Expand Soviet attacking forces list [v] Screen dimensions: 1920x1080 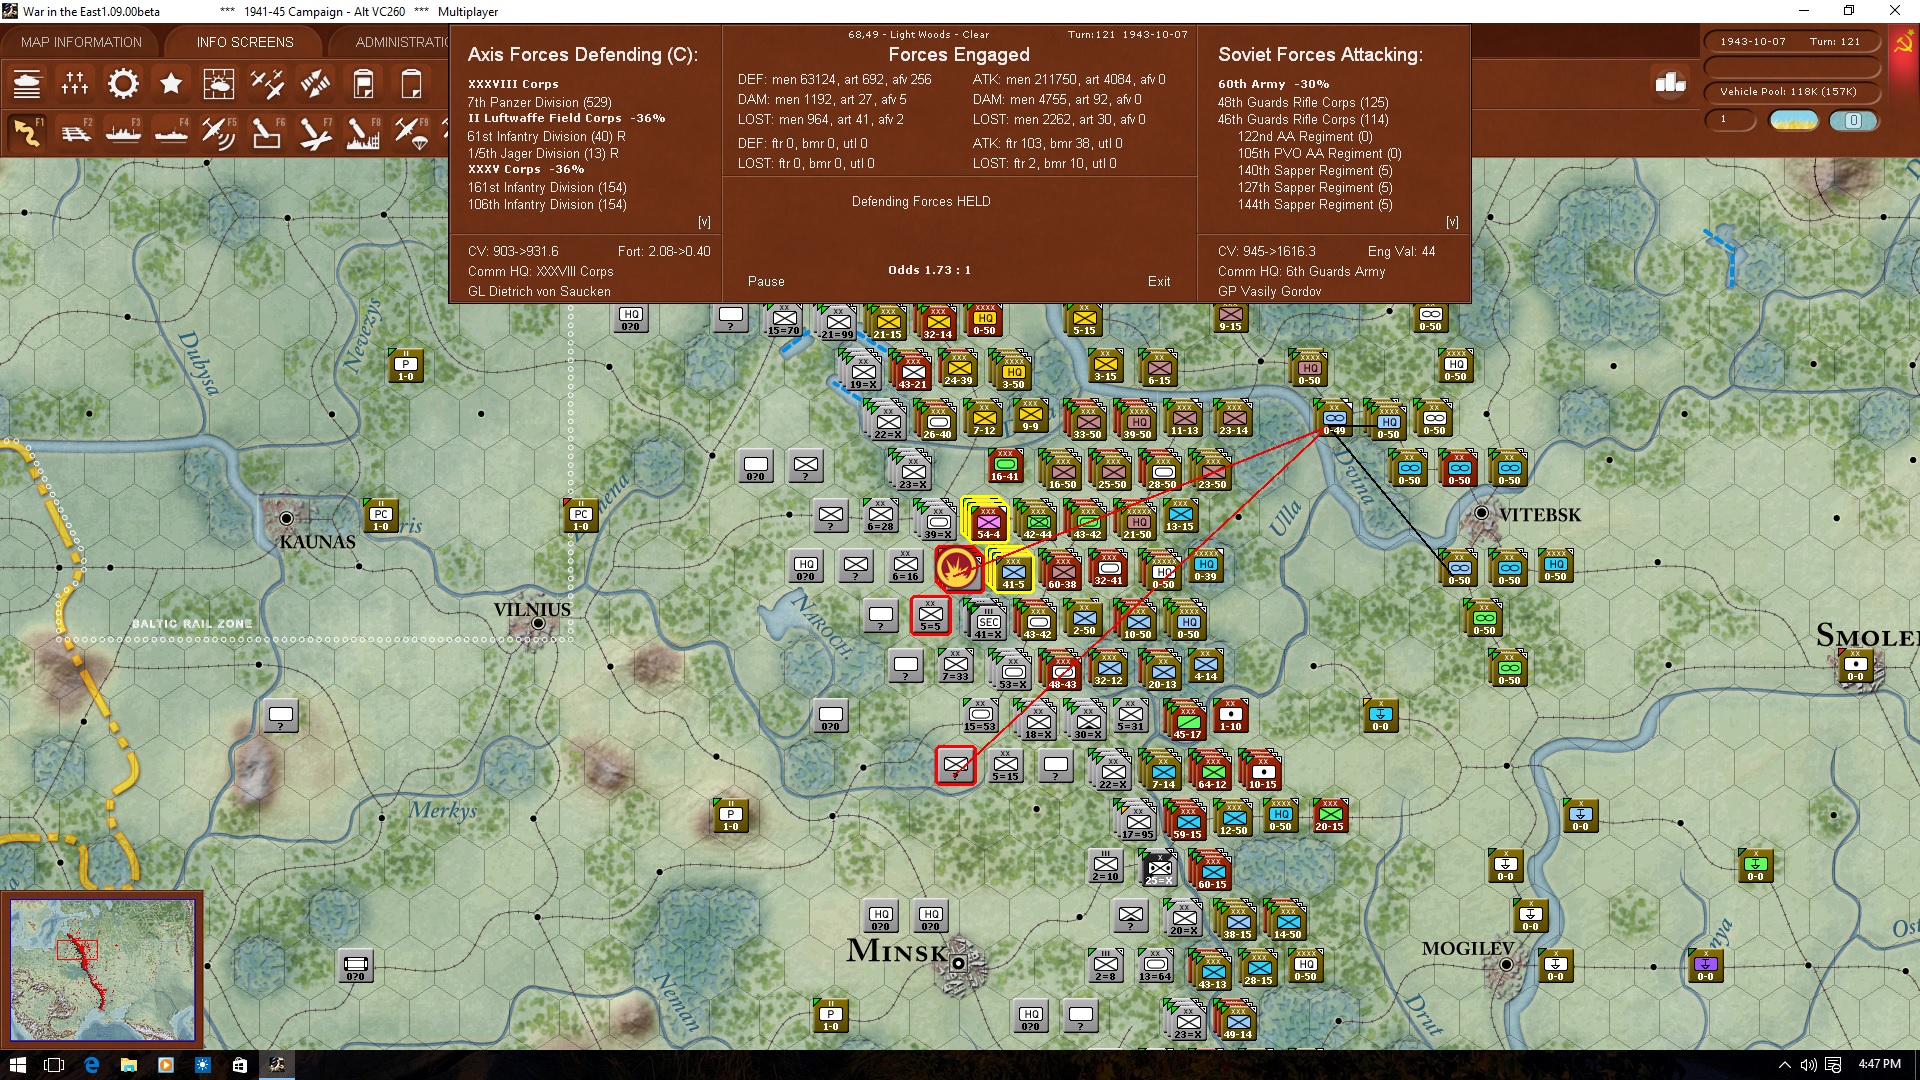coord(1452,222)
